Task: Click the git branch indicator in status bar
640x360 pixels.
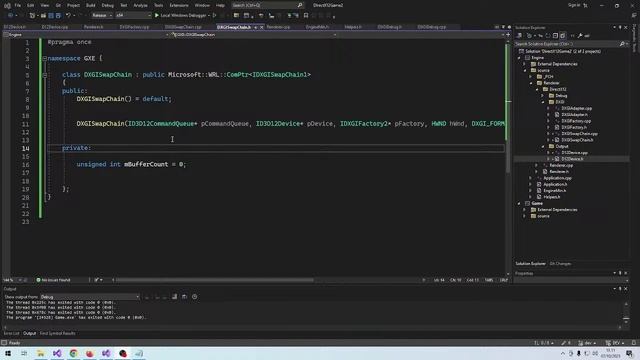Action: coord(587,343)
